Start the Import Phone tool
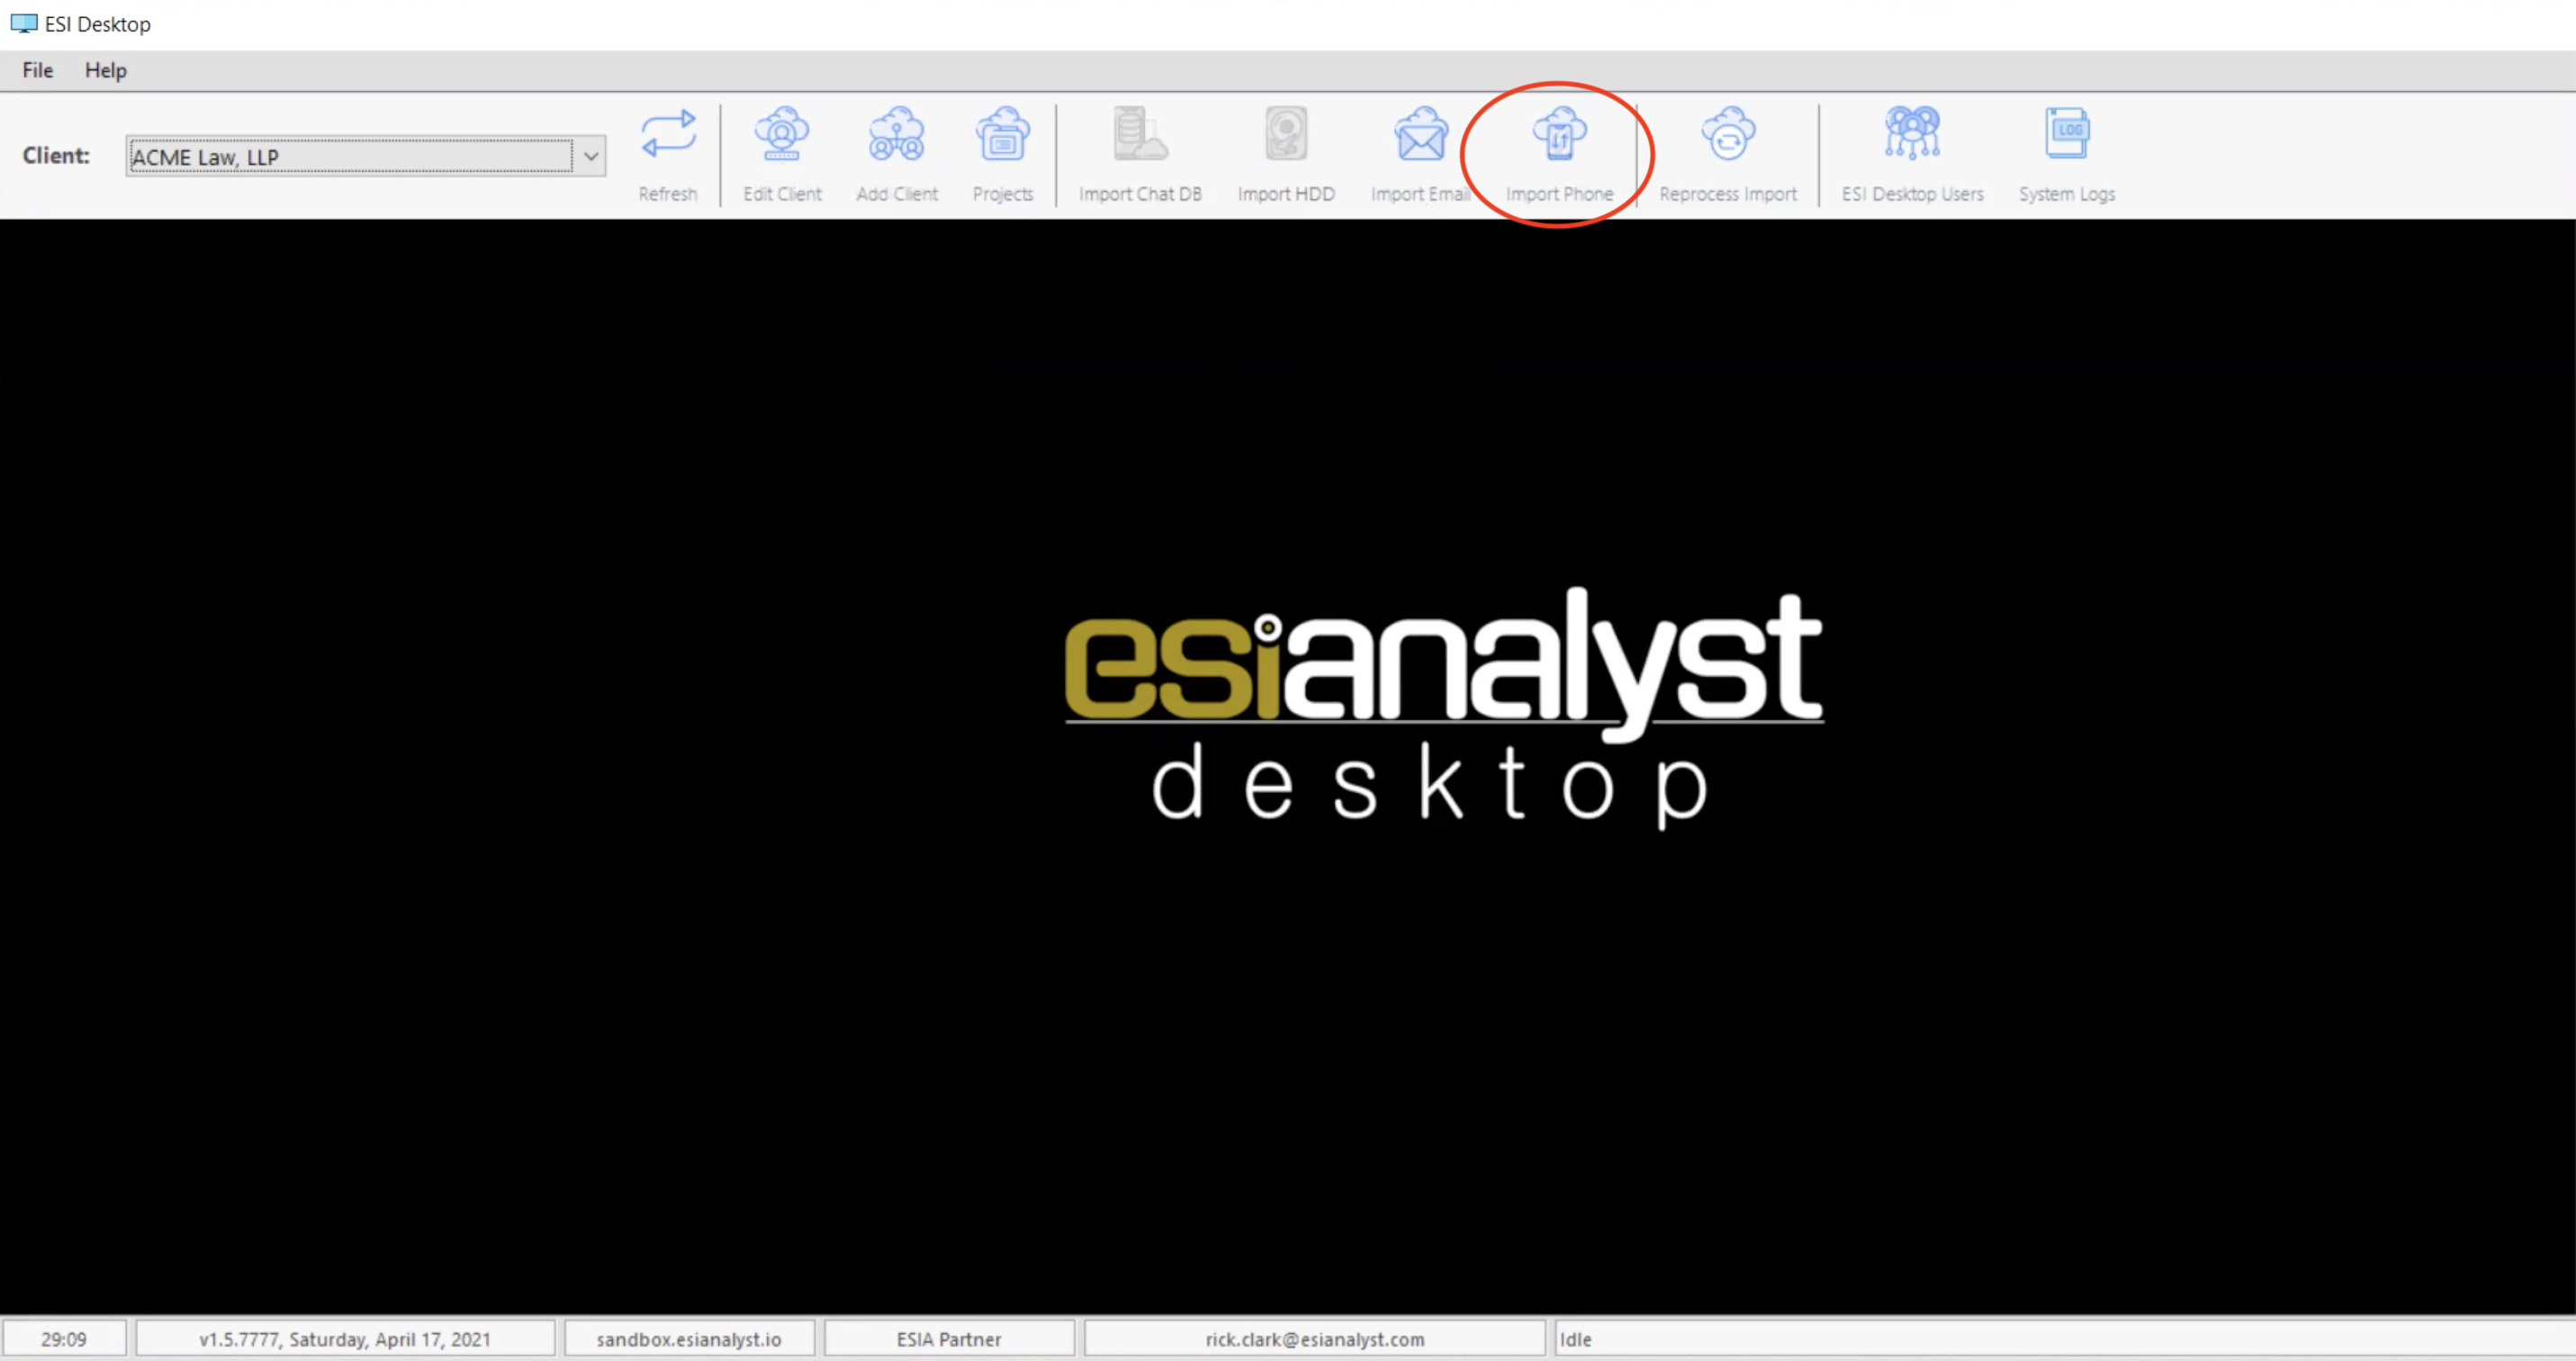Image resolution: width=2576 pixels, height=1361 pixels. pos(1559,154)
